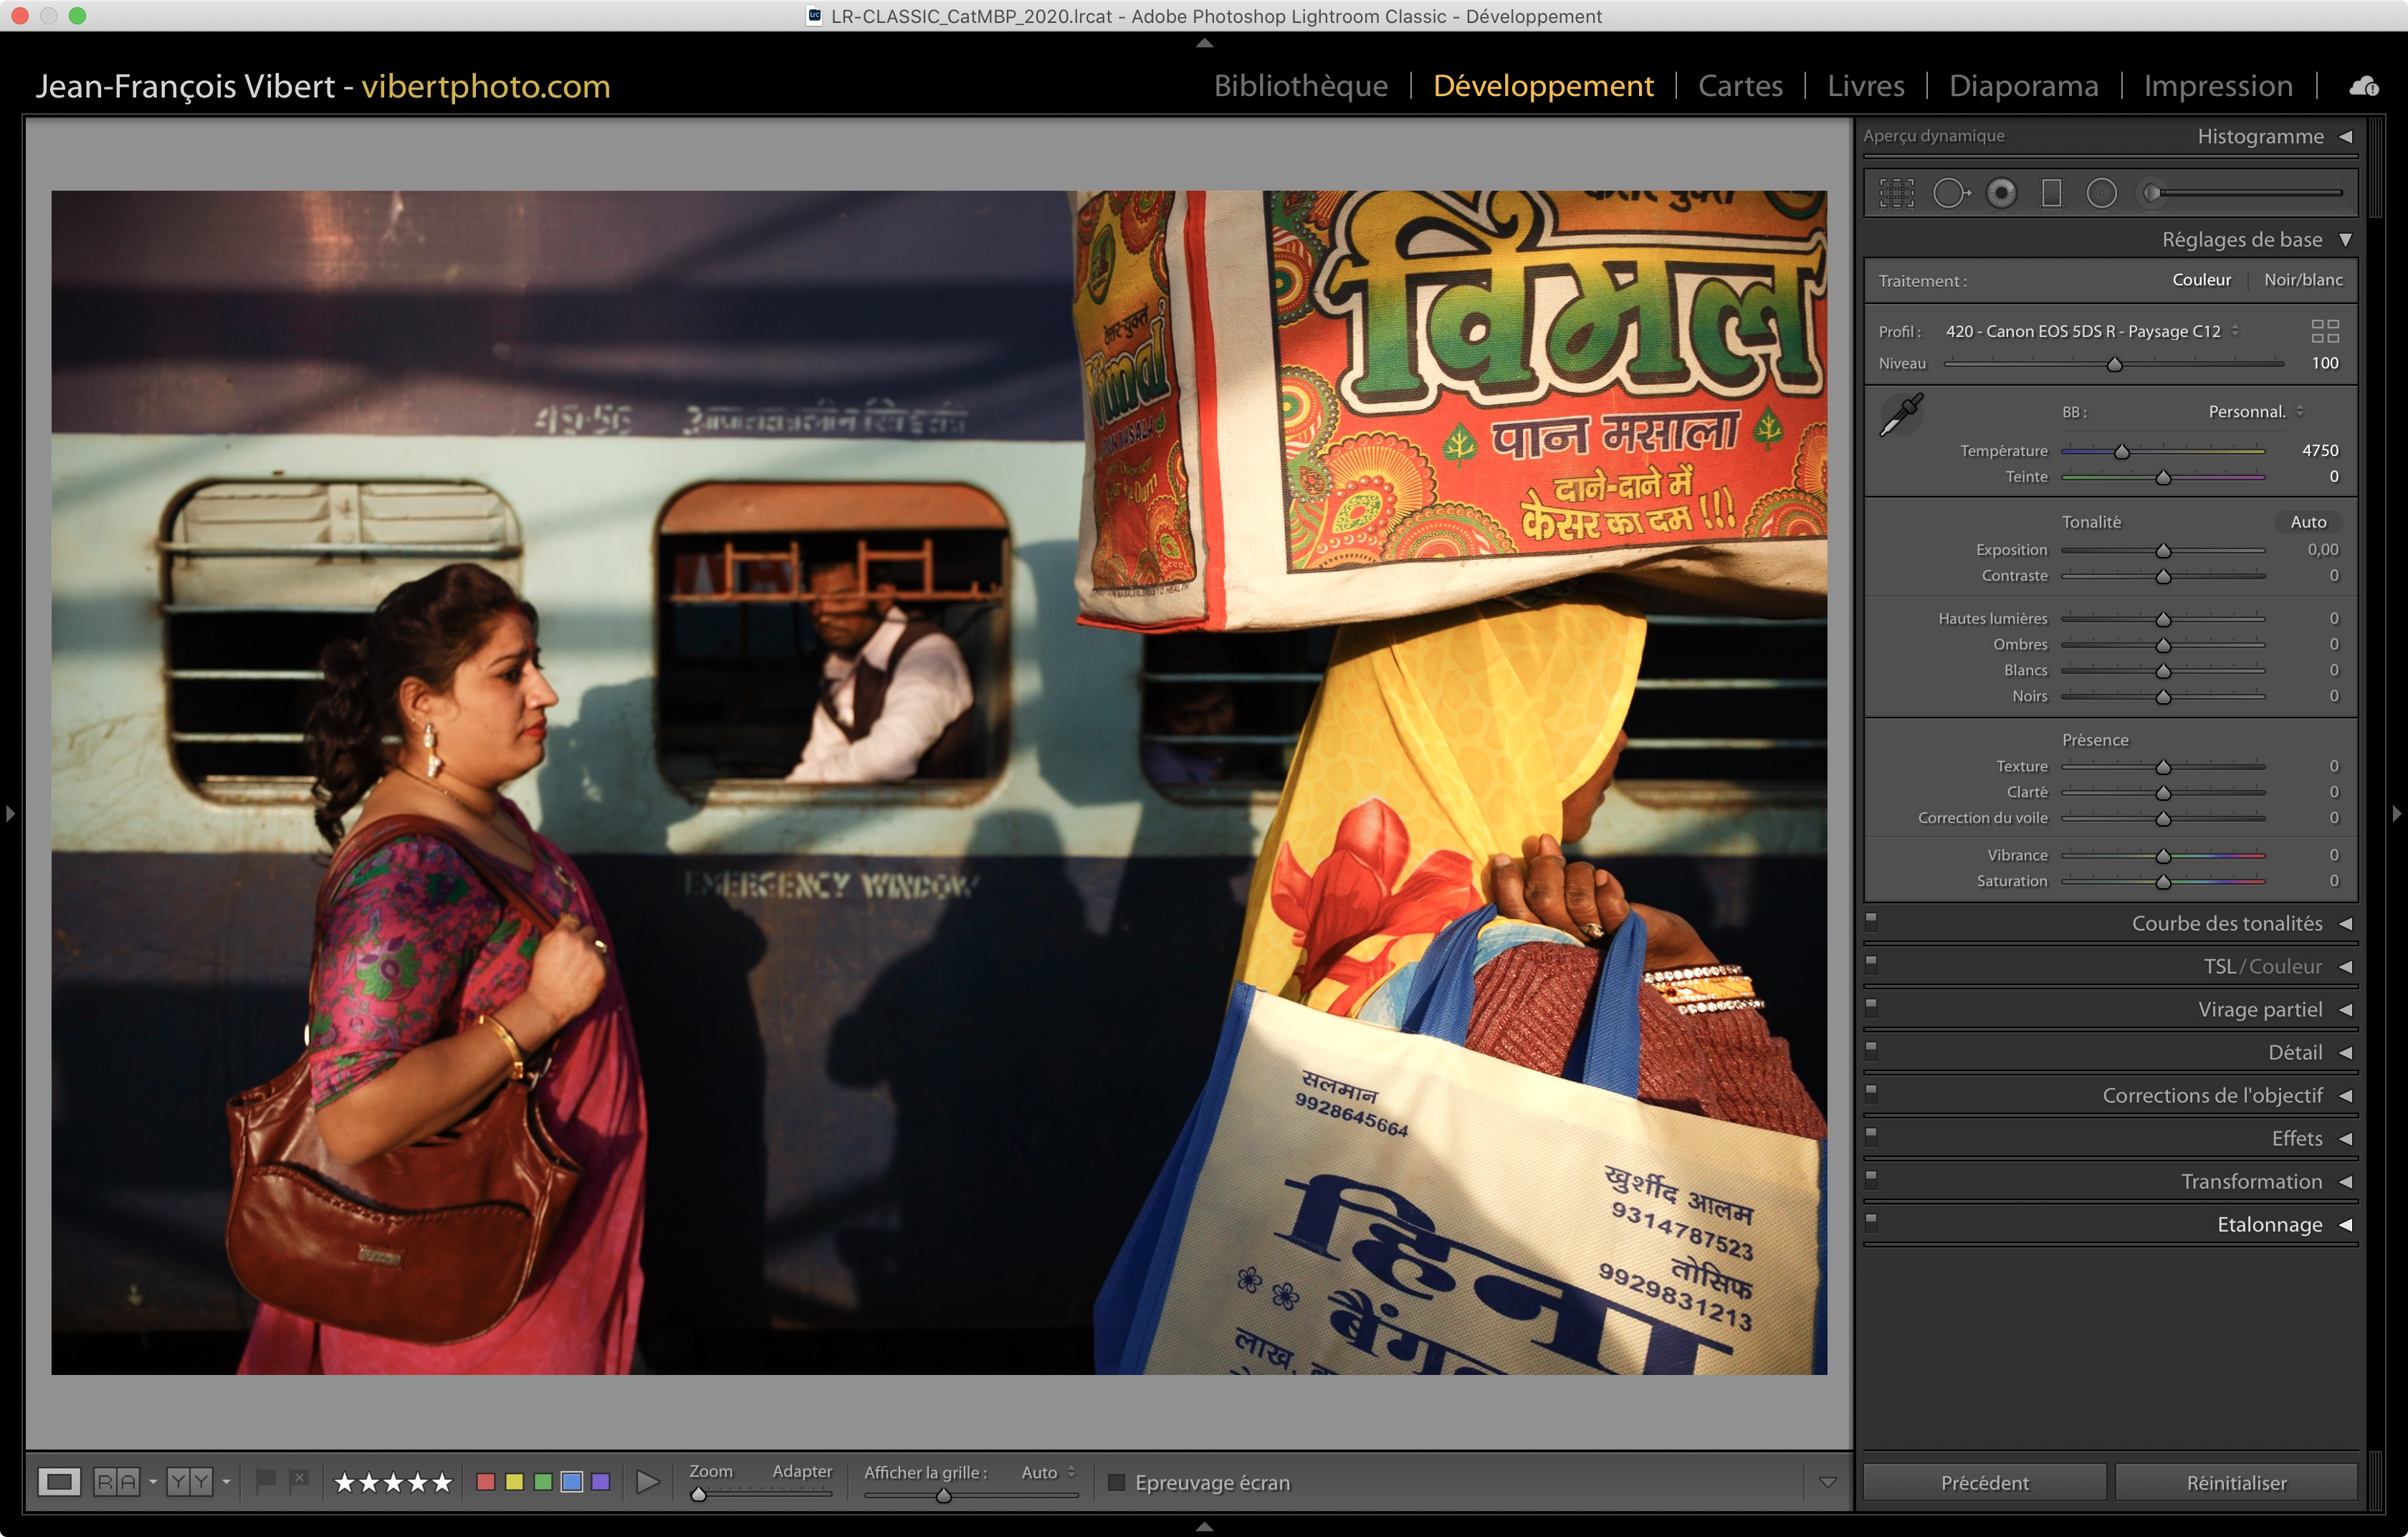Expand the Effets panel
The height and width of the screenshot is (1537, 2408).
click(2296, 1138)
